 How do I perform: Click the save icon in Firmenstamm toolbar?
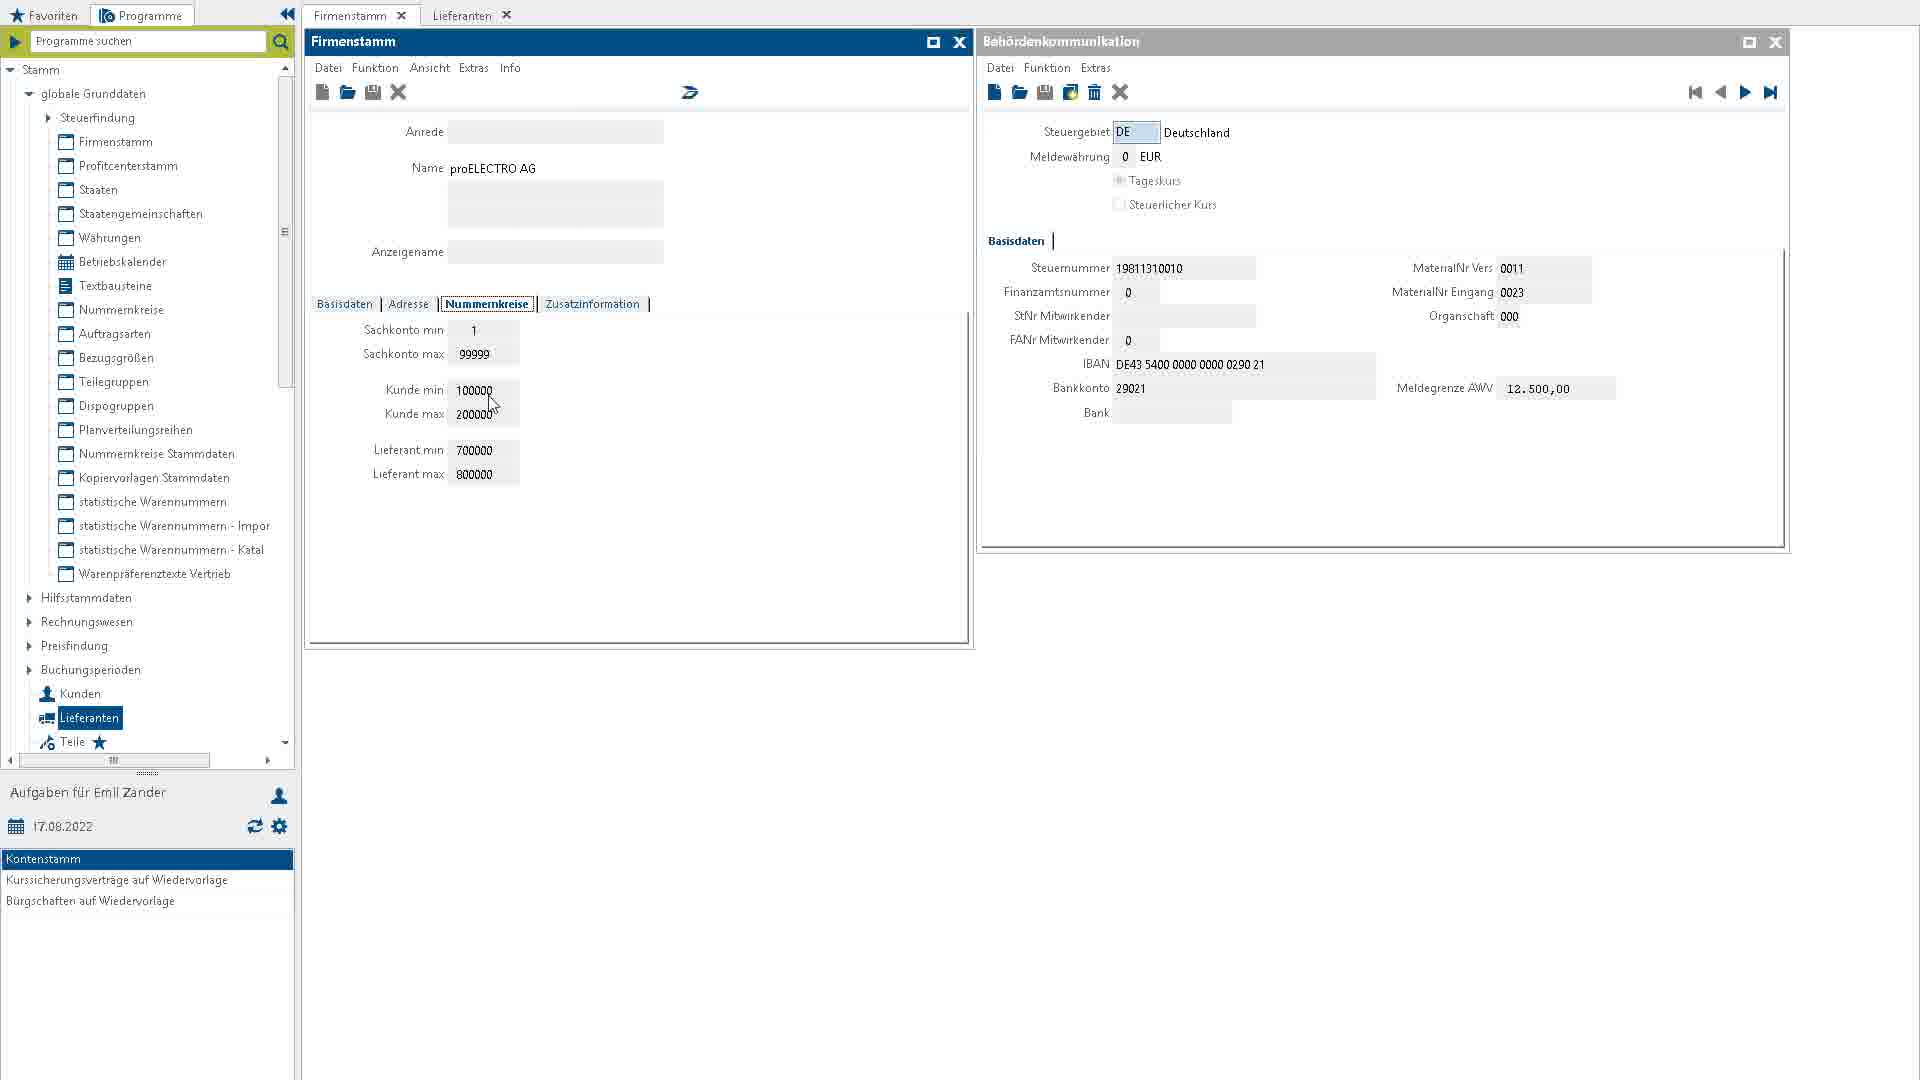coord(373,92)
